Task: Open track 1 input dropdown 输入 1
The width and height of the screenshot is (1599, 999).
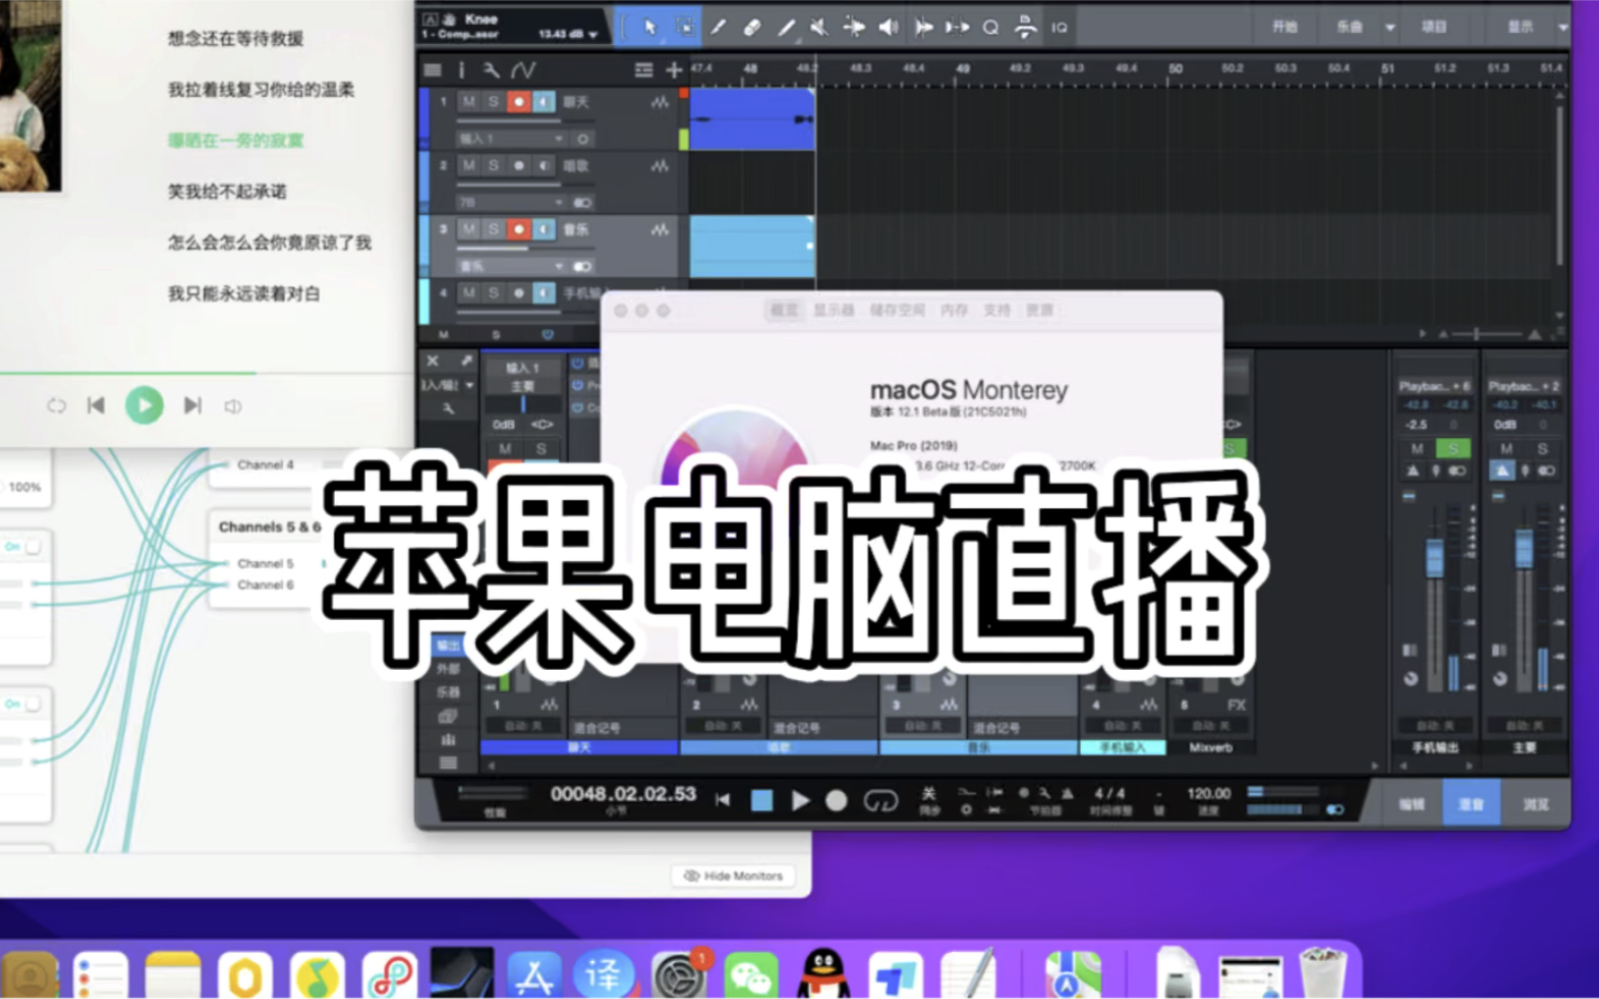Action: coord(511,138)
